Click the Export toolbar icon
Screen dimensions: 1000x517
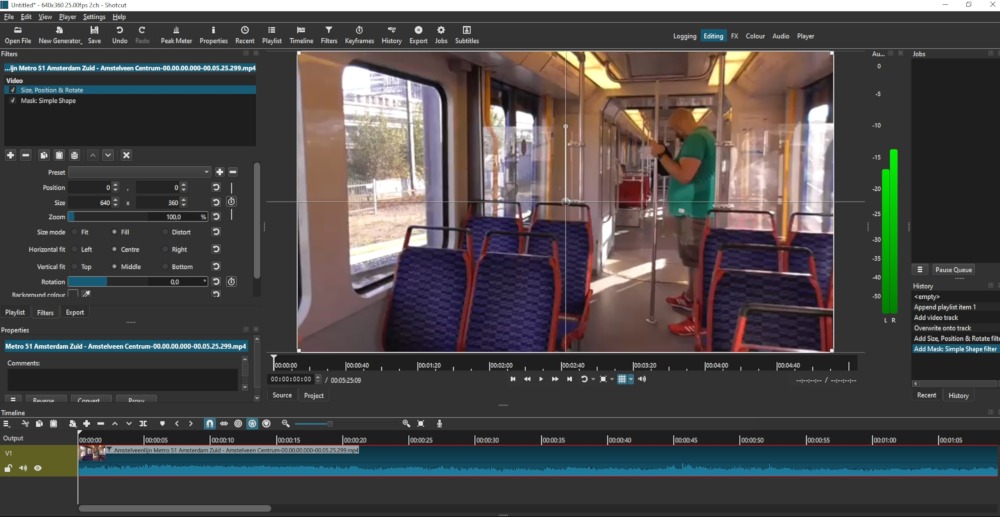pyautogui.click(x=418, y=35)
